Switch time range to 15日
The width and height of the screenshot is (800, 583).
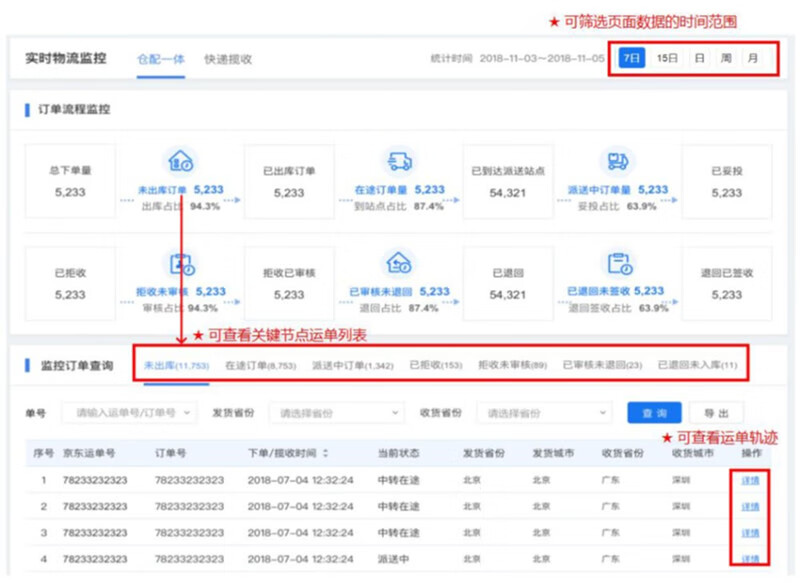click(x=667, y=58)
